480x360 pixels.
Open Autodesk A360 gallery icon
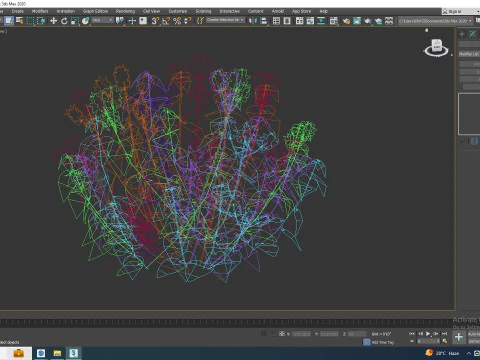[x=389, y=21]
